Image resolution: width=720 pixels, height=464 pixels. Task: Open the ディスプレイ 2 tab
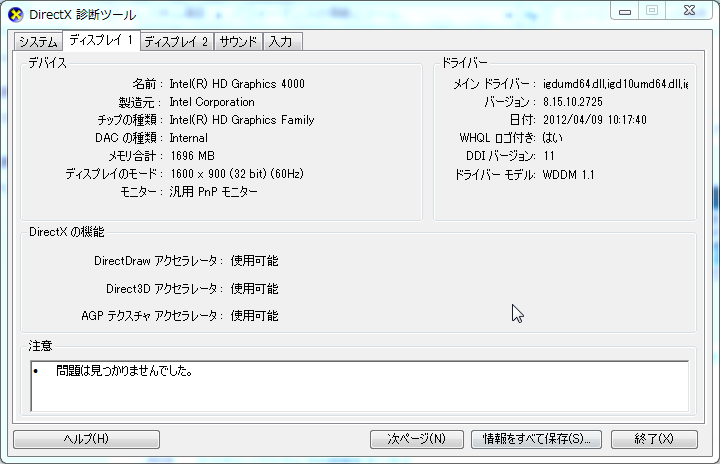[x=176, y=42]
